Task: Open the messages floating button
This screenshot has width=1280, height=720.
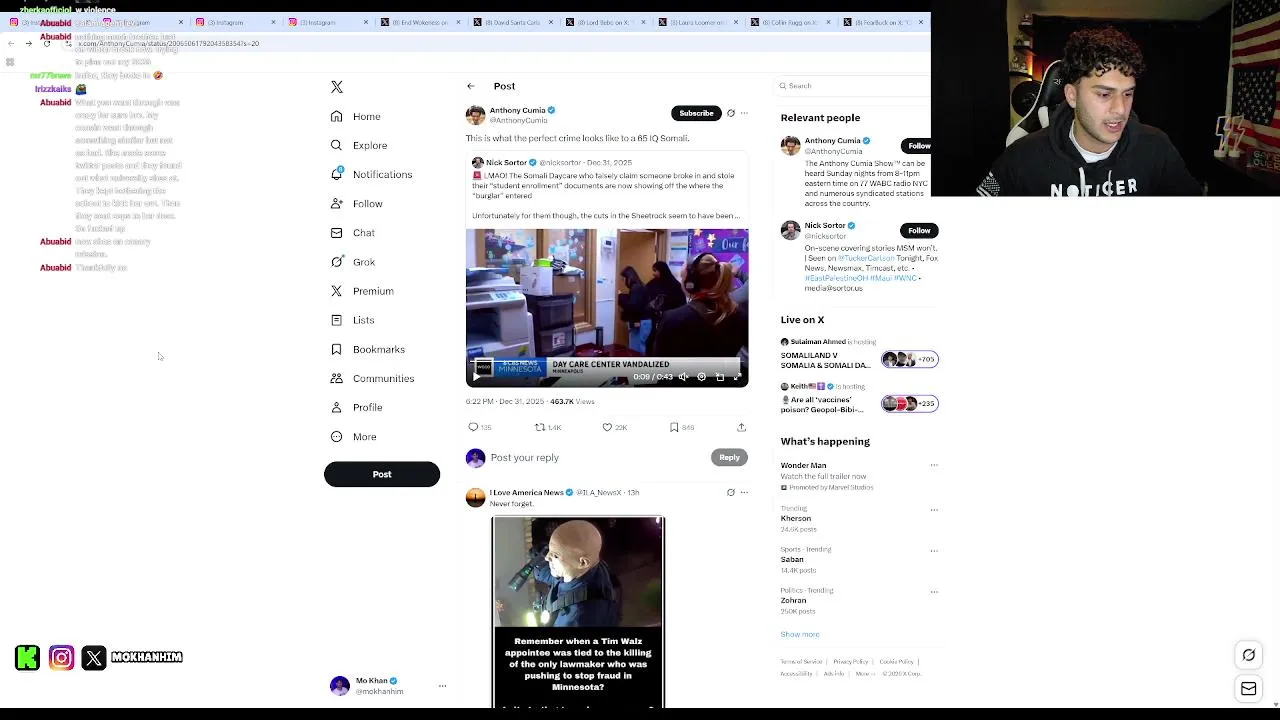Action: point(1249,689)
